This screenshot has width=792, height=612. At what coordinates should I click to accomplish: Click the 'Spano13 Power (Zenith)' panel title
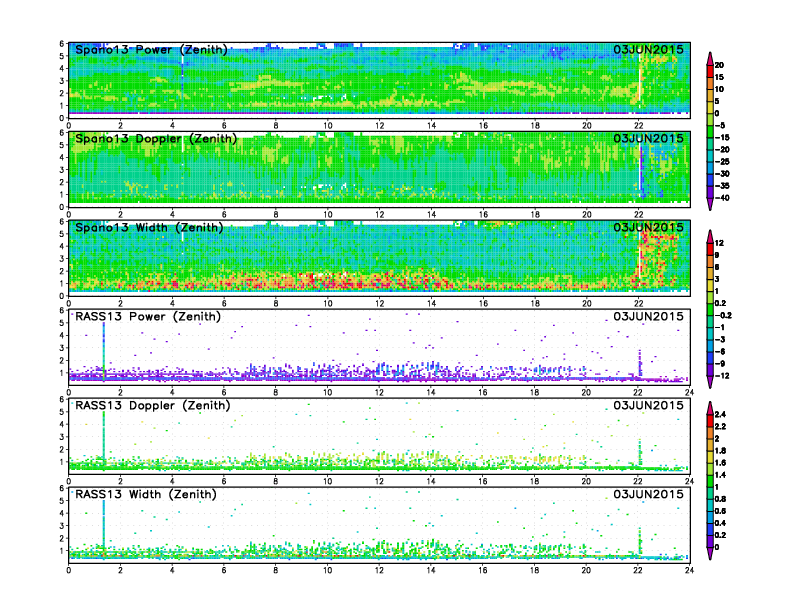152,50
